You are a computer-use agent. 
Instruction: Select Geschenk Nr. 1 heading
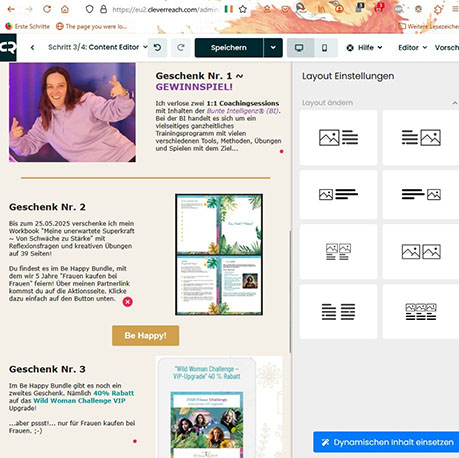199,76
